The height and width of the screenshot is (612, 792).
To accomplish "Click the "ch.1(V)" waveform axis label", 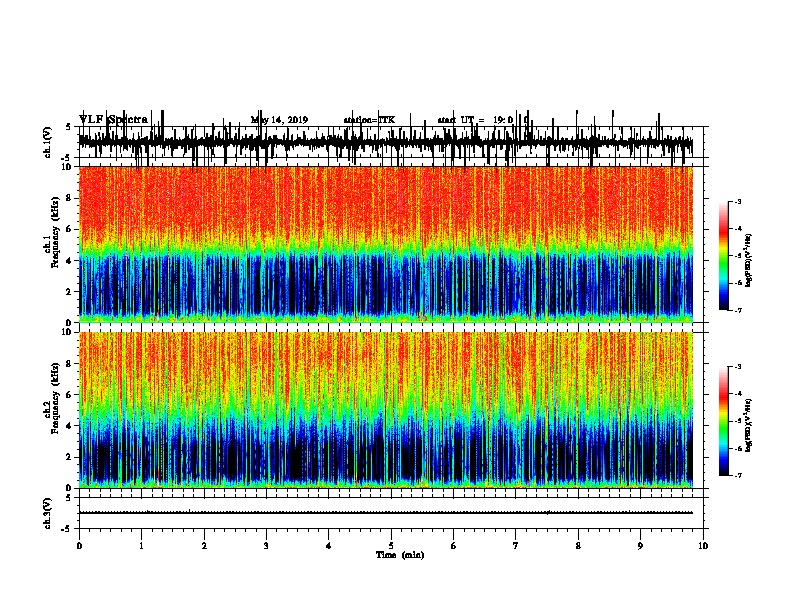I will tap(48, 142).
